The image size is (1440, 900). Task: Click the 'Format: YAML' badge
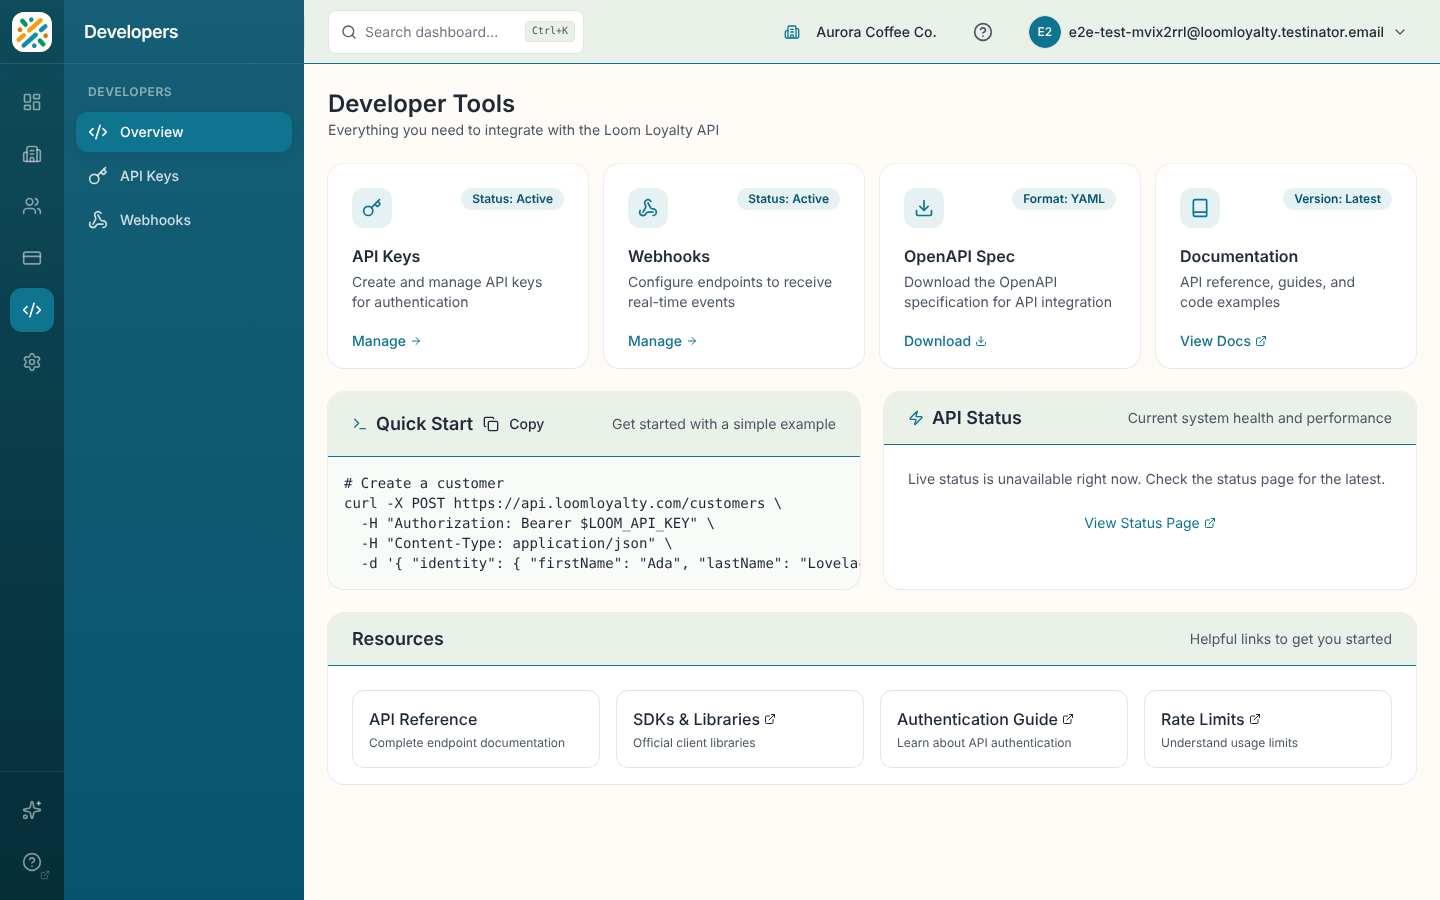1064,199
